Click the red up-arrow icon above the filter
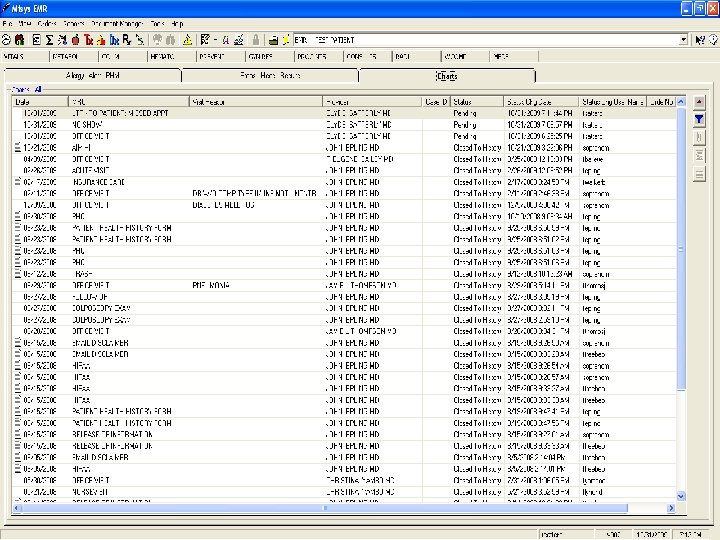Screen dimensions: 720x540 [699, 103]
